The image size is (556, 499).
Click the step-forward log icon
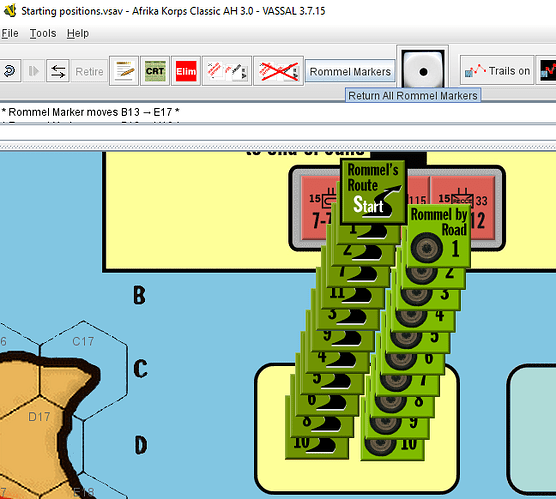[x=34, y=71]
